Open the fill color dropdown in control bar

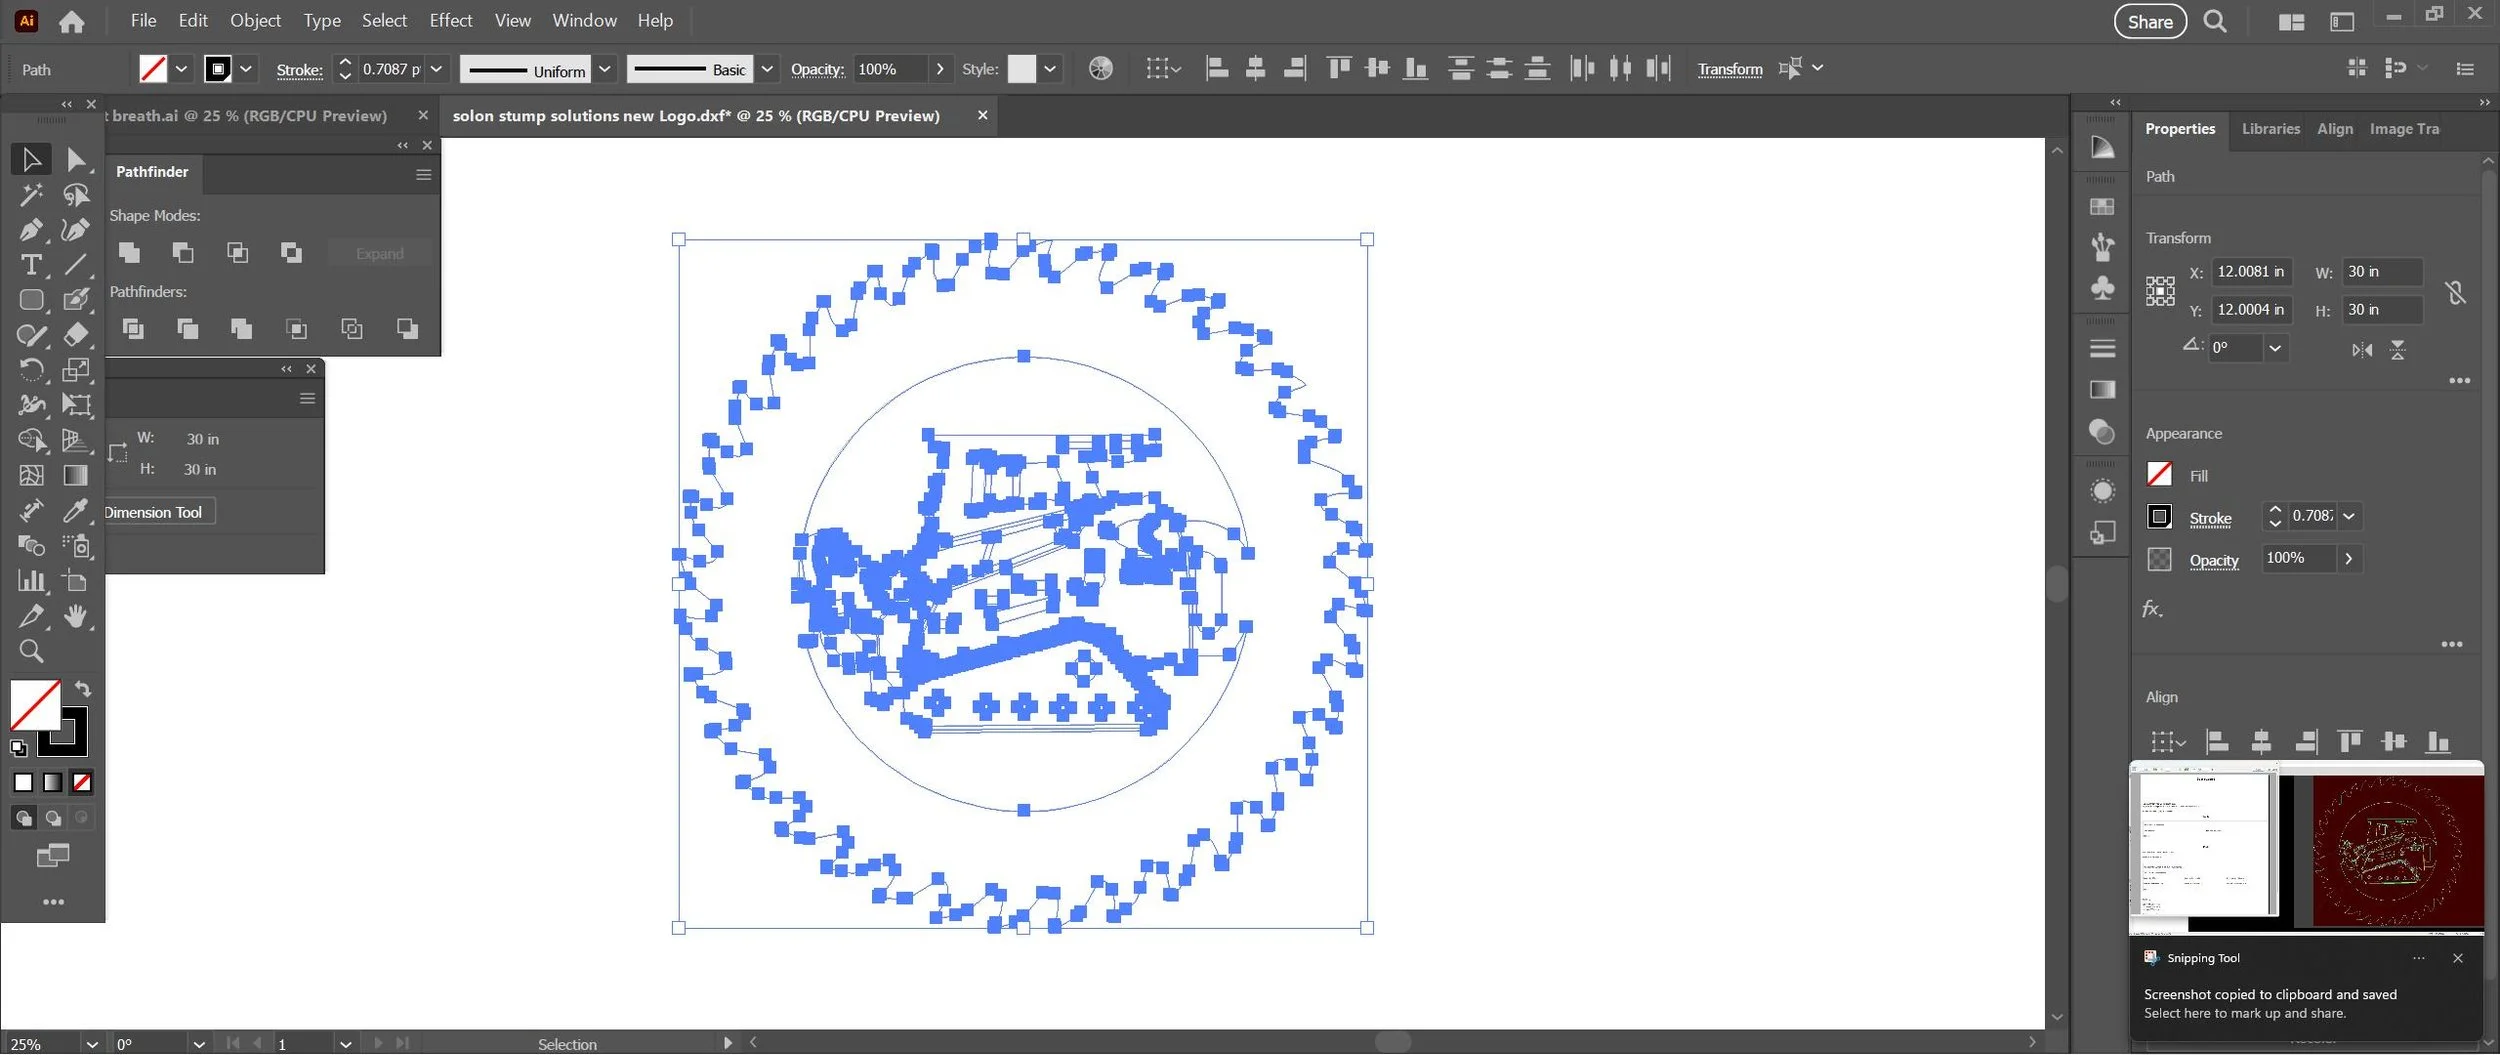[x=181, y=69]
